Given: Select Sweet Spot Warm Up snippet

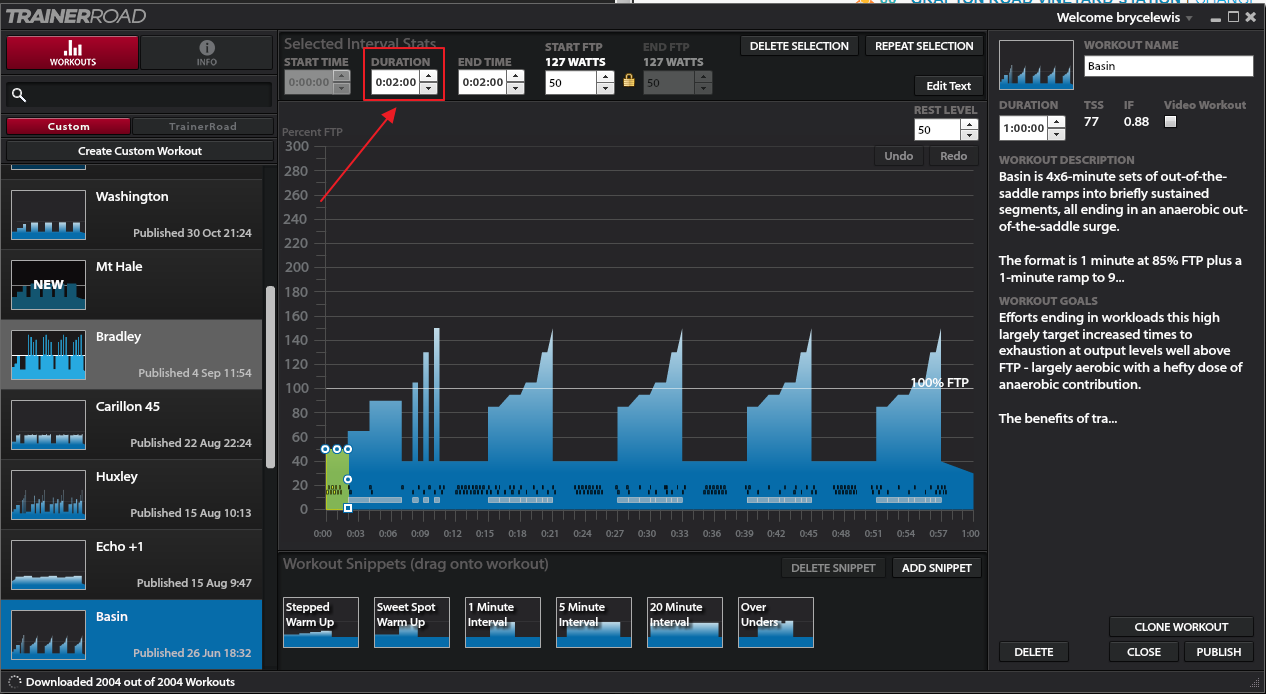Looking at the screenshot, I should click(411, 623).
